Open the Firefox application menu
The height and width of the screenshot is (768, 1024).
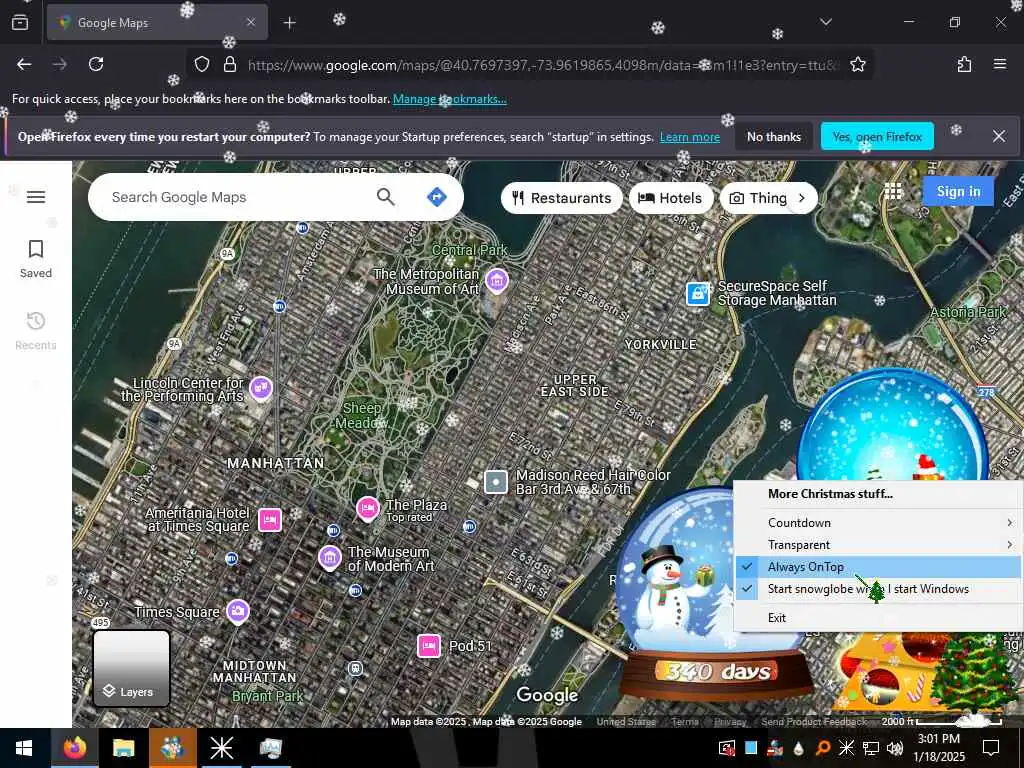1000,64
